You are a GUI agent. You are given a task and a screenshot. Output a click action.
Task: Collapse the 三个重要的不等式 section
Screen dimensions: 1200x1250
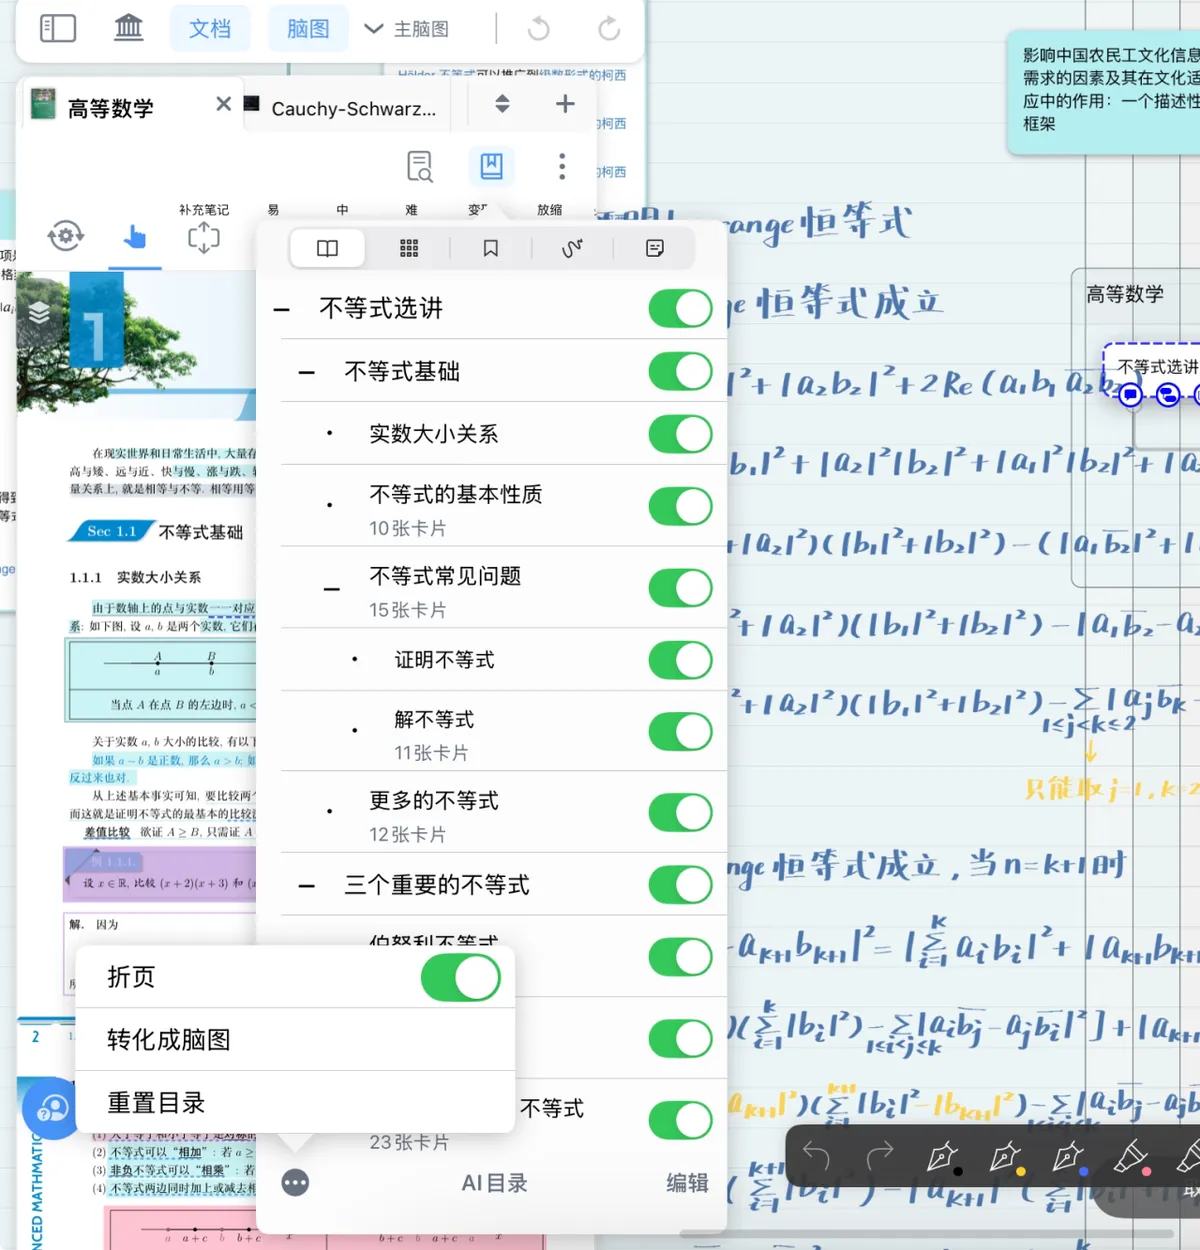click(x=307, y=886)
